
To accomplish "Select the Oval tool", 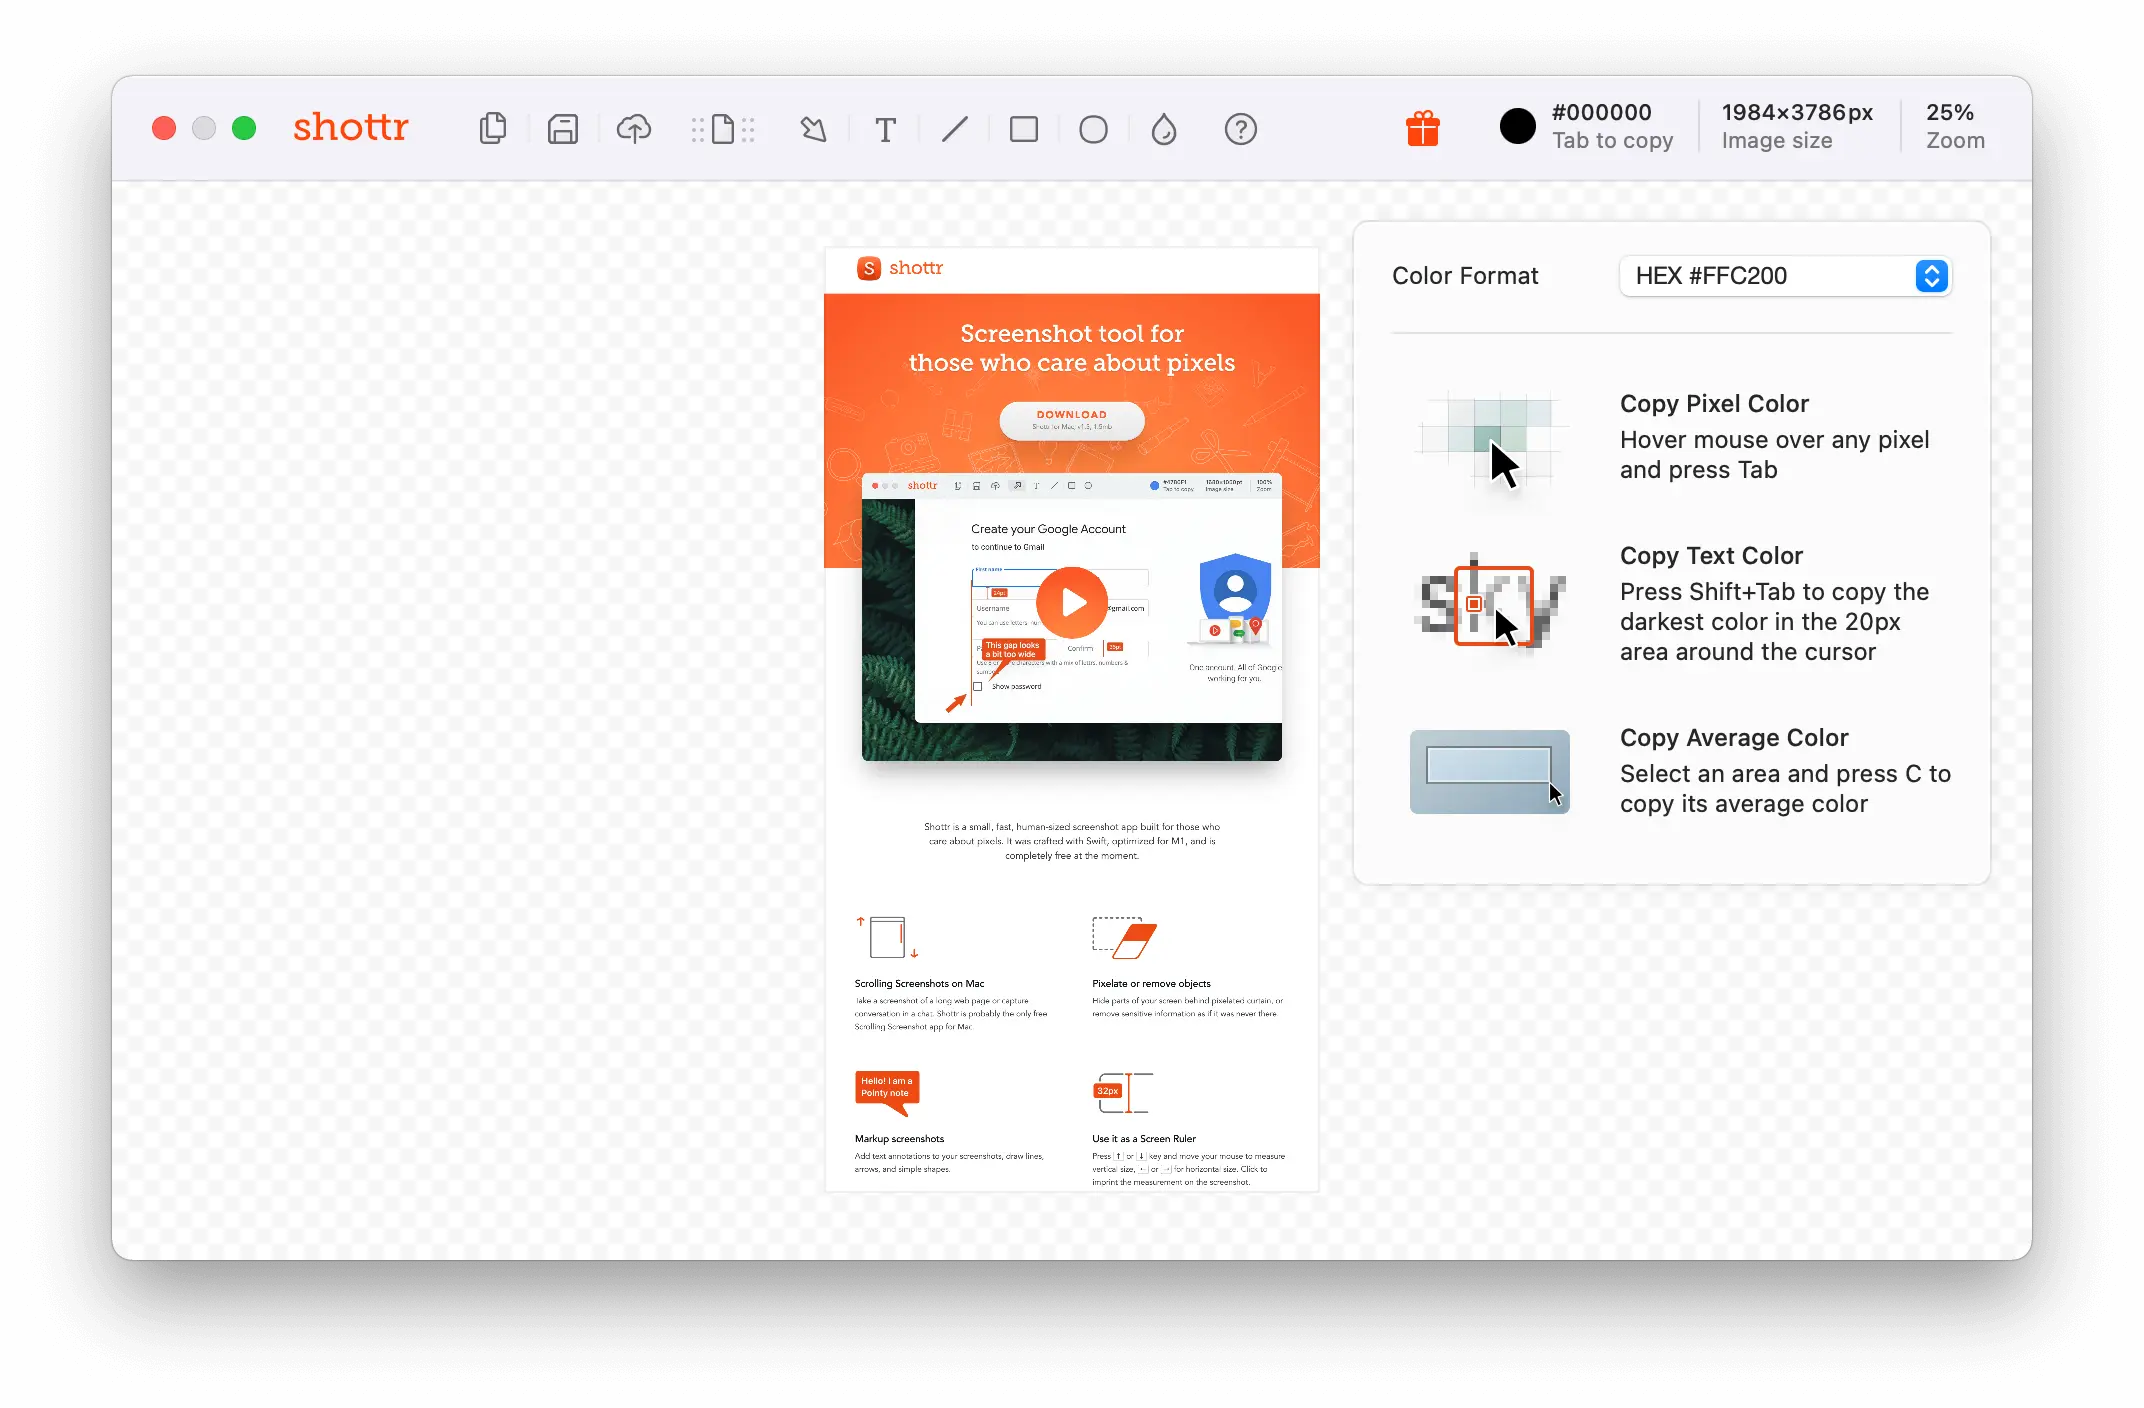I will click(1093, 129).
